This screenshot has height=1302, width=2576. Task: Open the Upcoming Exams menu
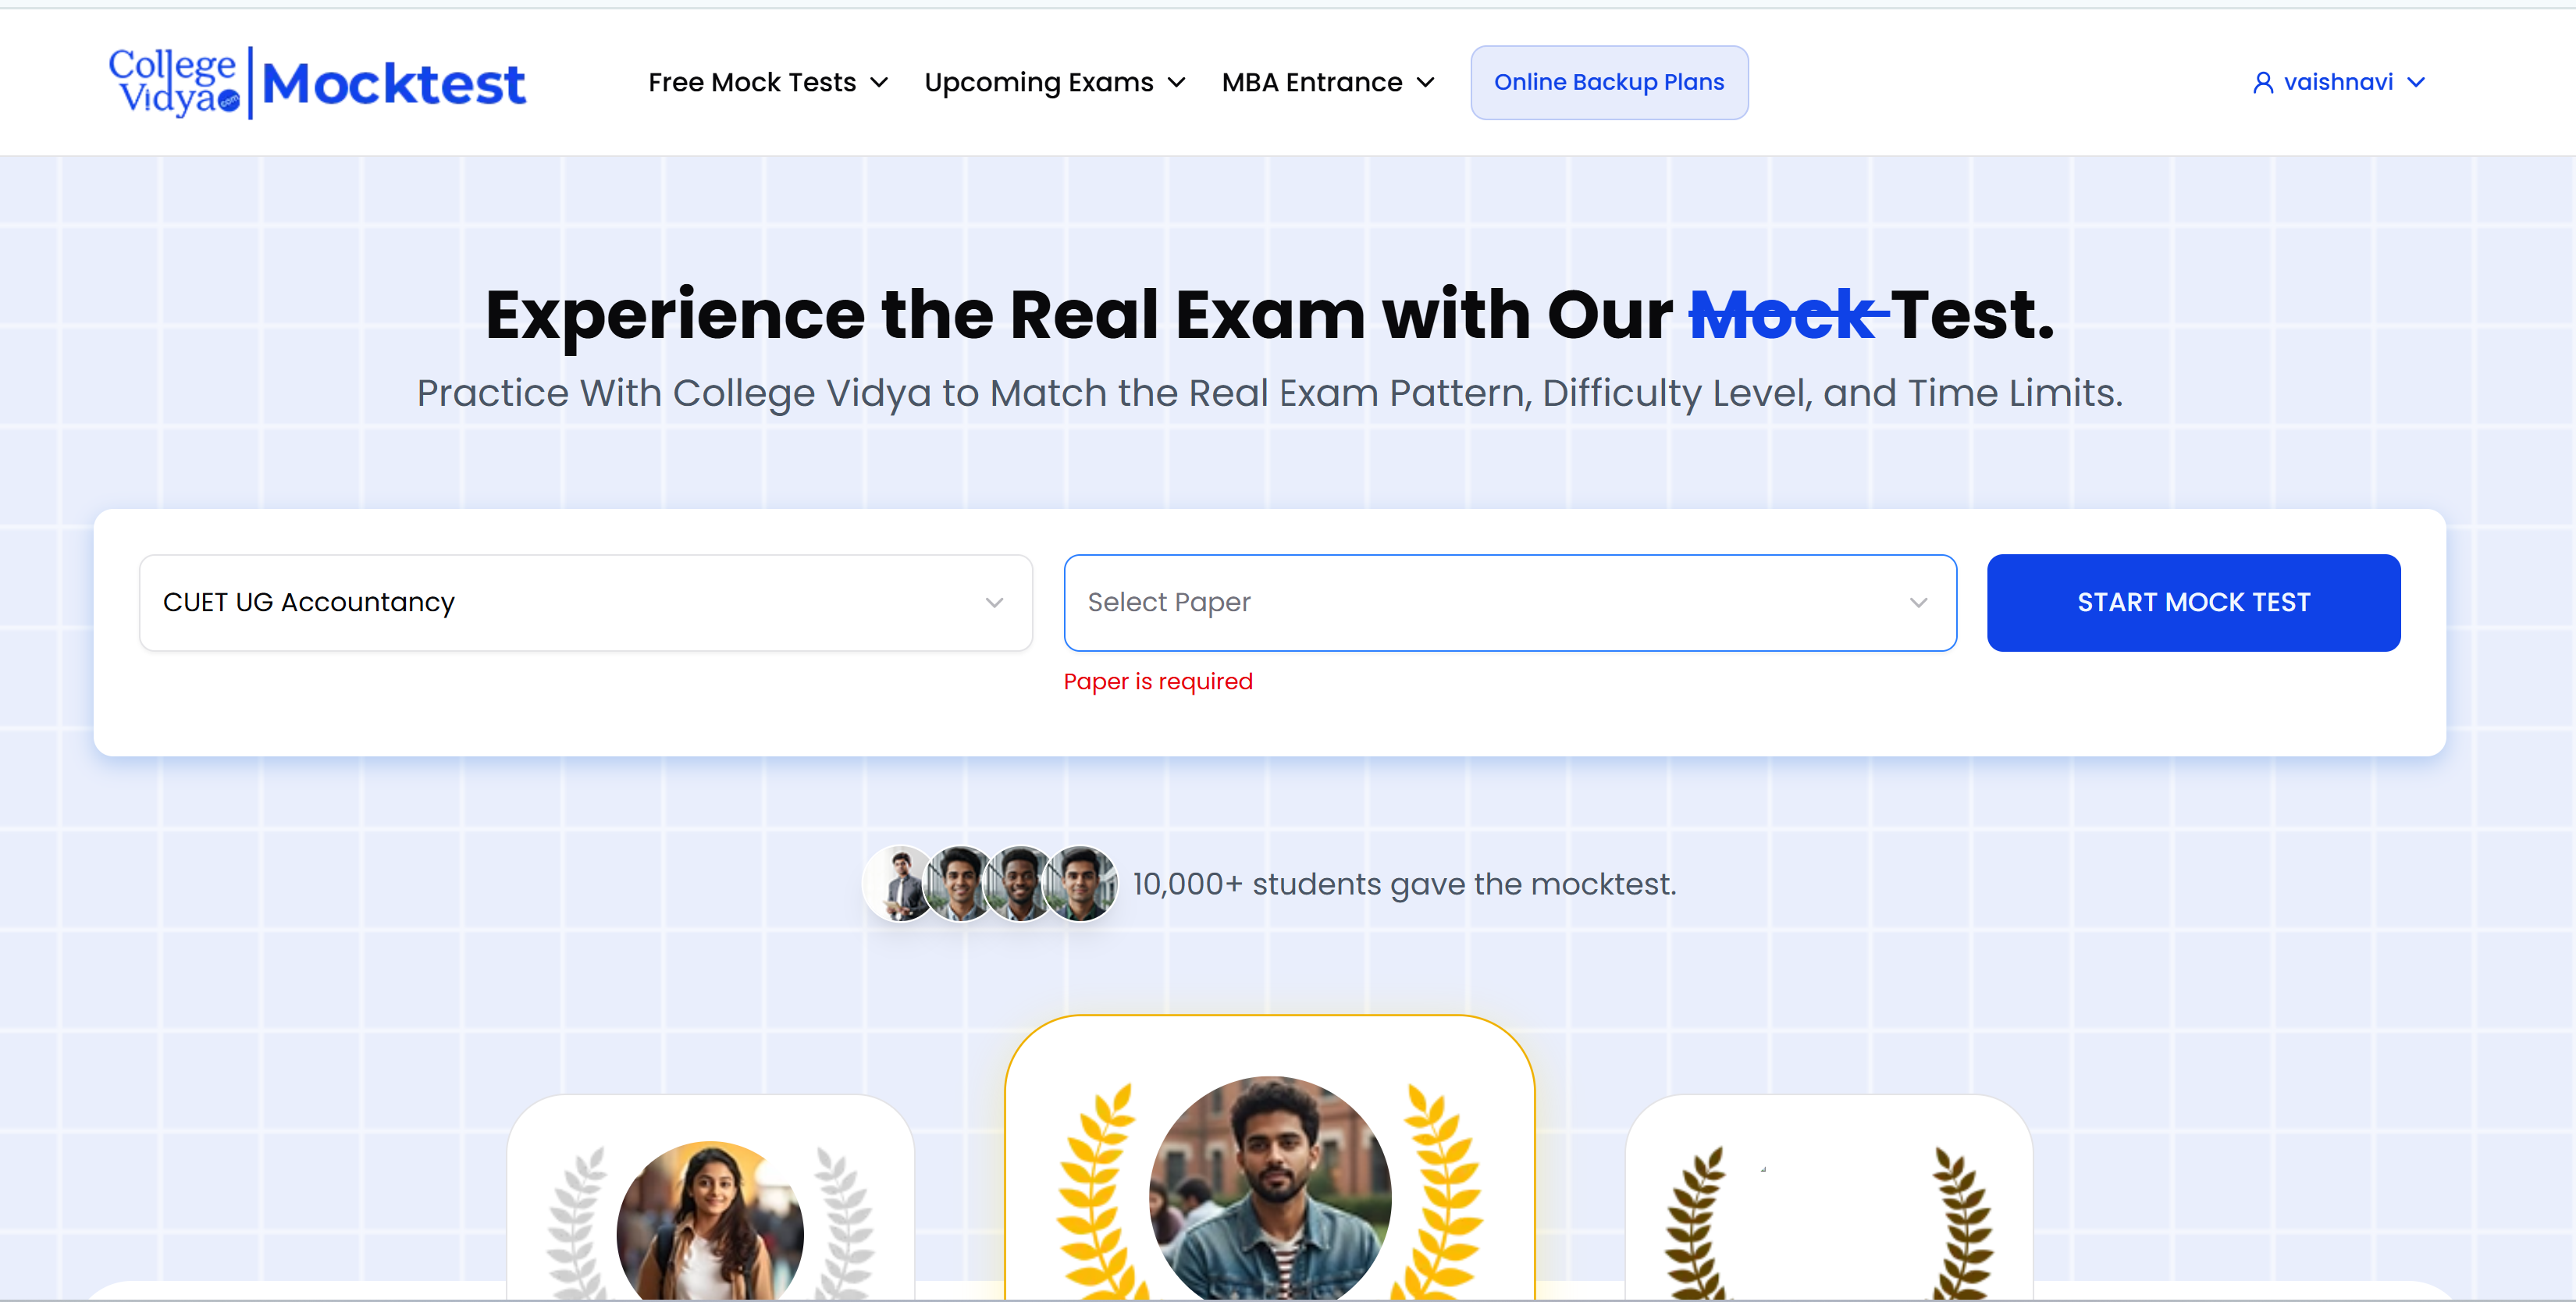1055,82
